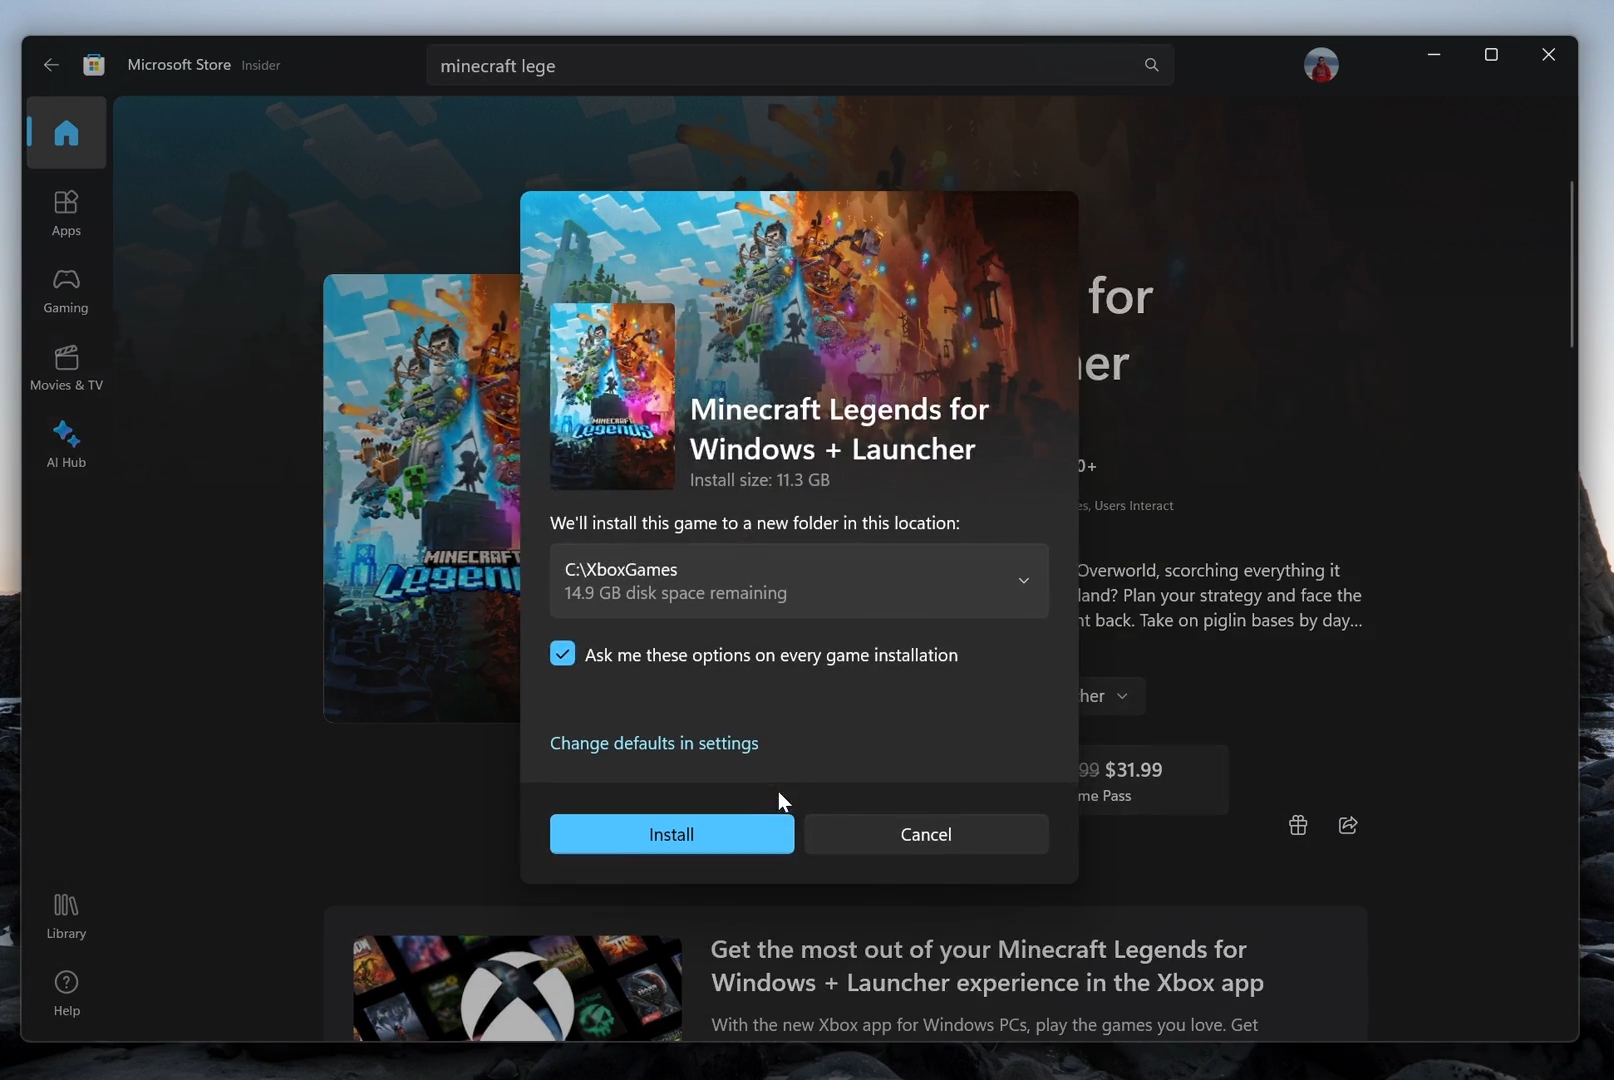Open the Home section in sidebar
Viewport: 1614px width, 1080px height.
[66, 133]
